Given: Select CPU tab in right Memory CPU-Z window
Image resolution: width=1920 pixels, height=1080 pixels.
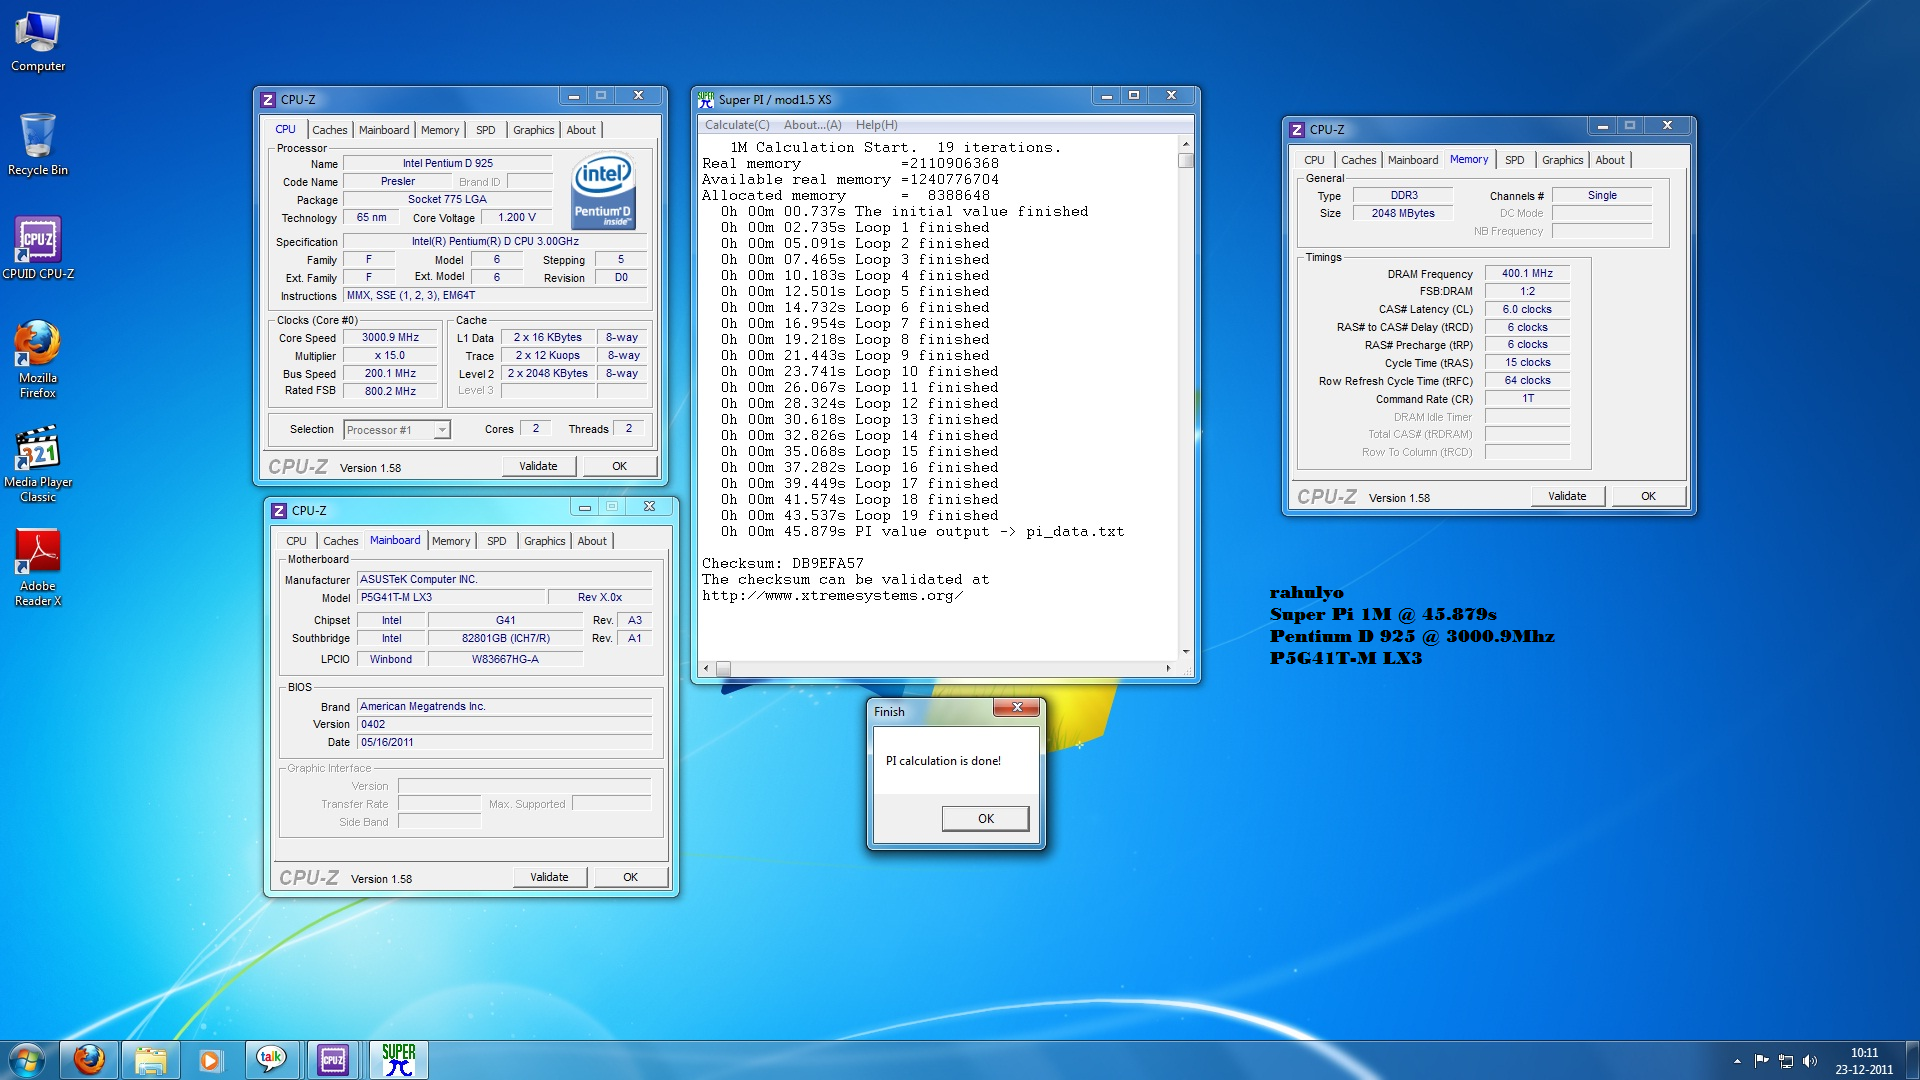Looking at the screenshot, I should 1314,160.
